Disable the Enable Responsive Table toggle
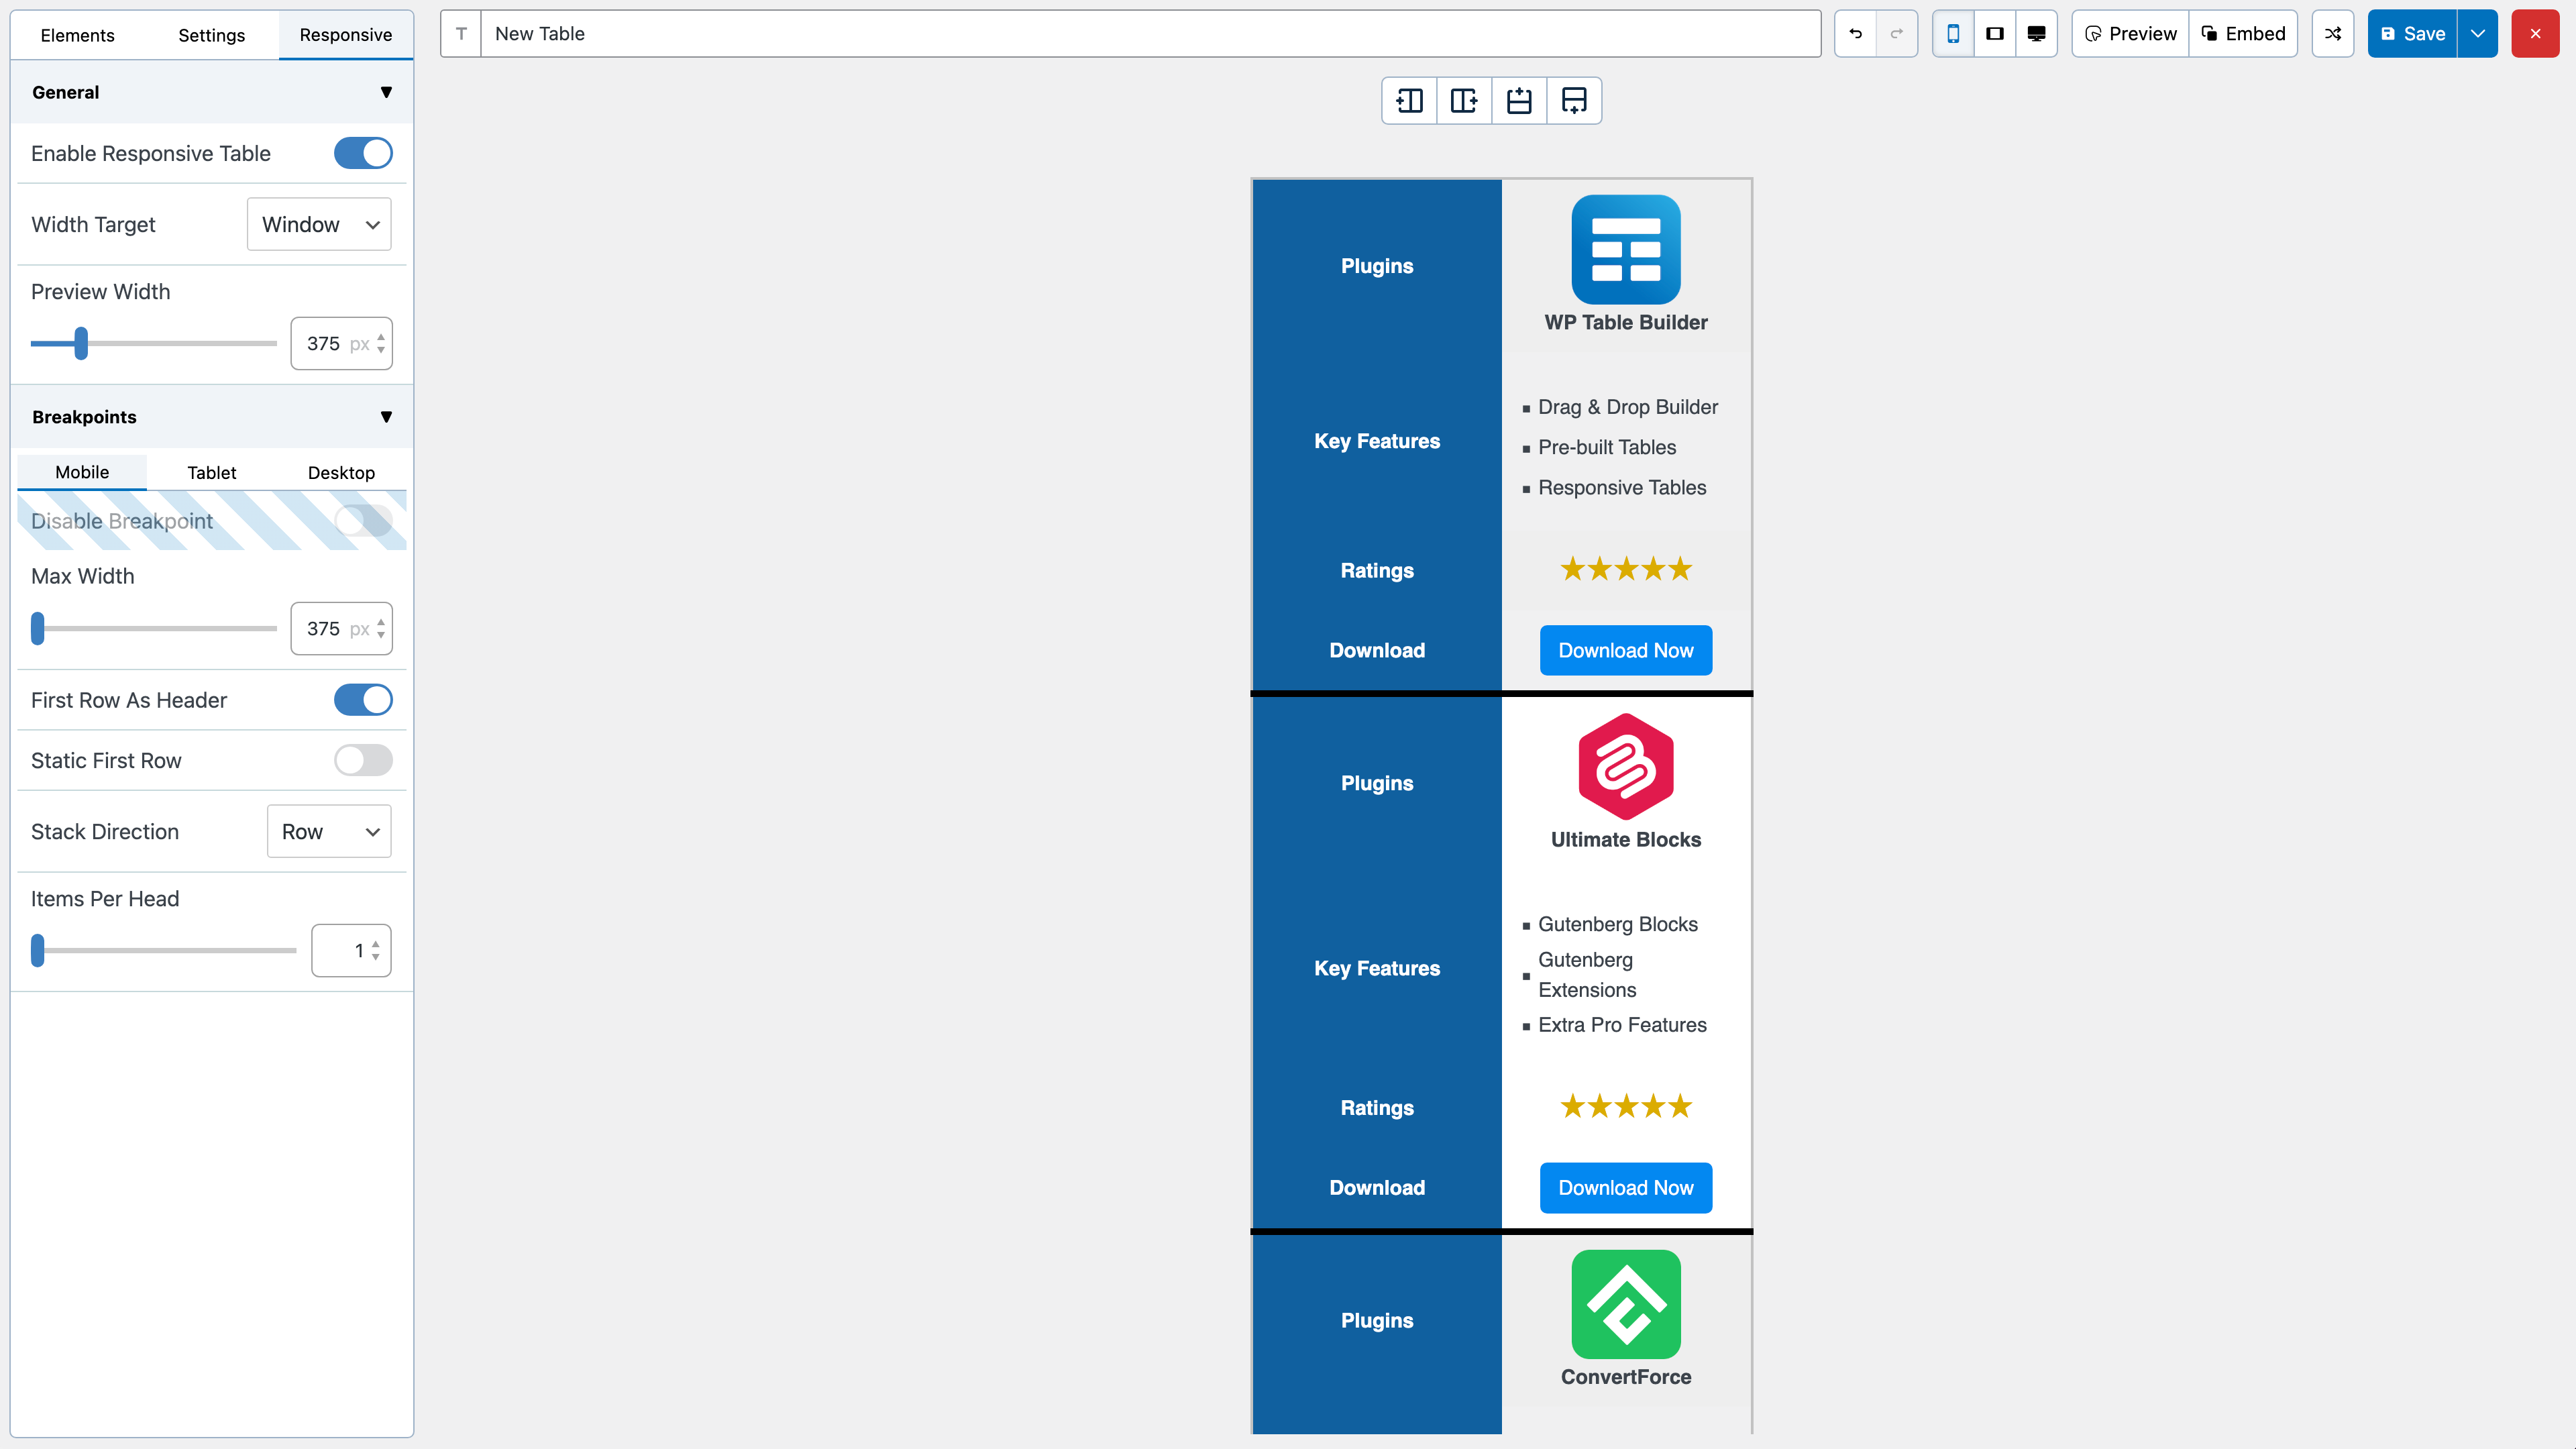Viewport: 2576px width, 1449px height. pyautogui.click(x=363, y=153)
